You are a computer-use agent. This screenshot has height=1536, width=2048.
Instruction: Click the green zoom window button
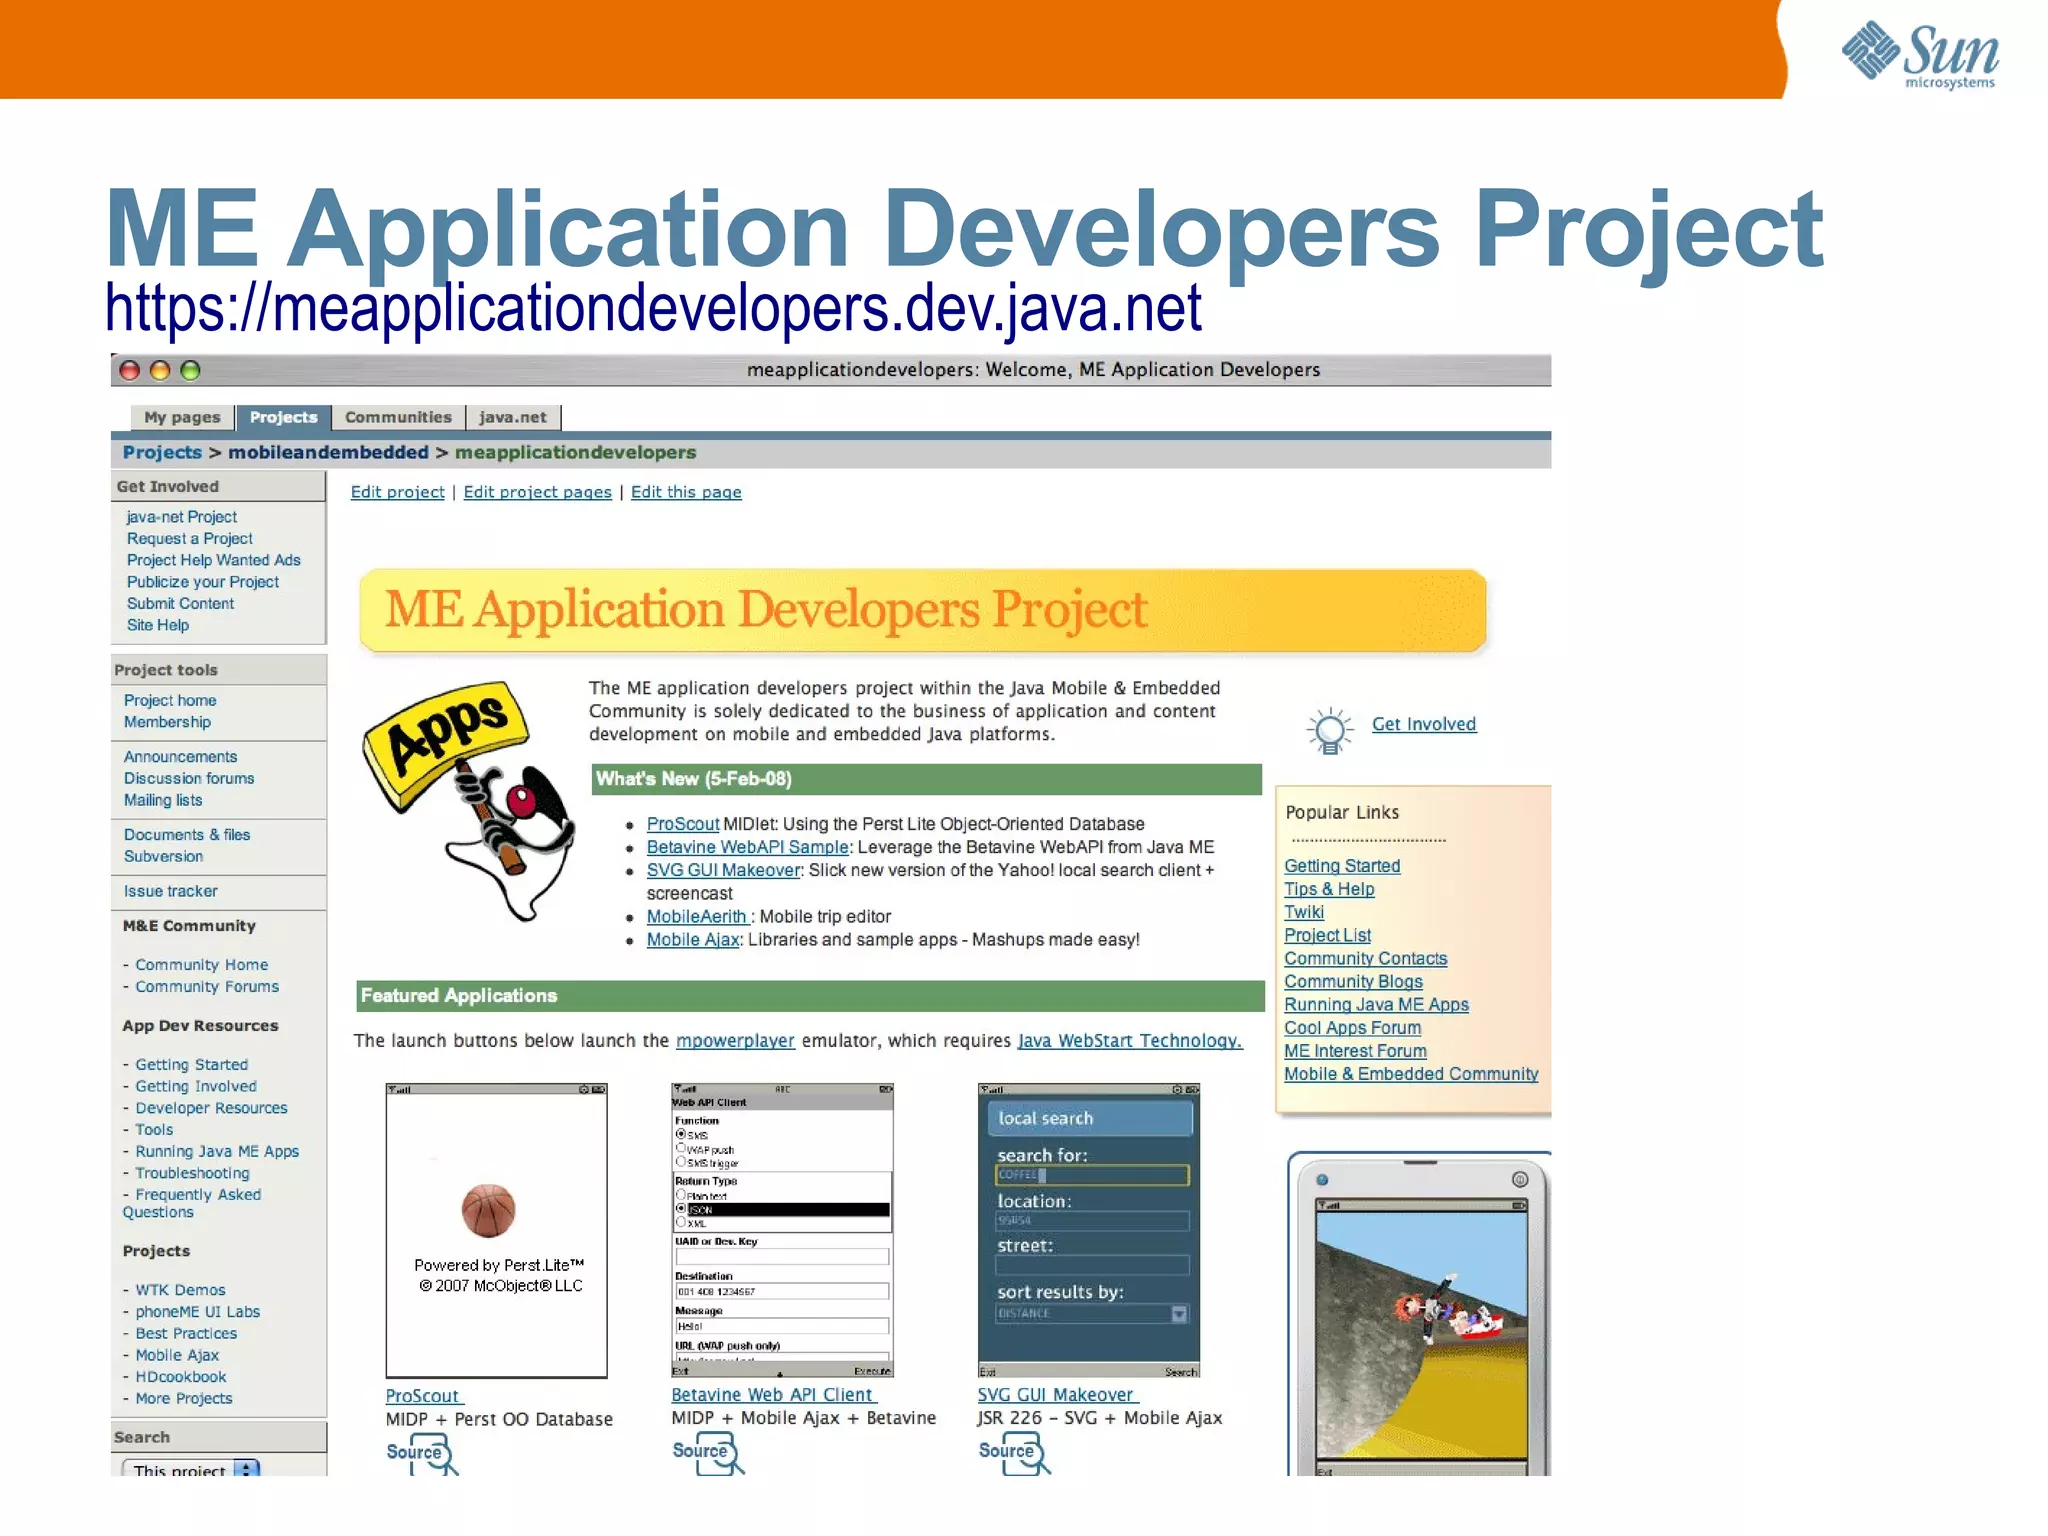tap(190, 370)
